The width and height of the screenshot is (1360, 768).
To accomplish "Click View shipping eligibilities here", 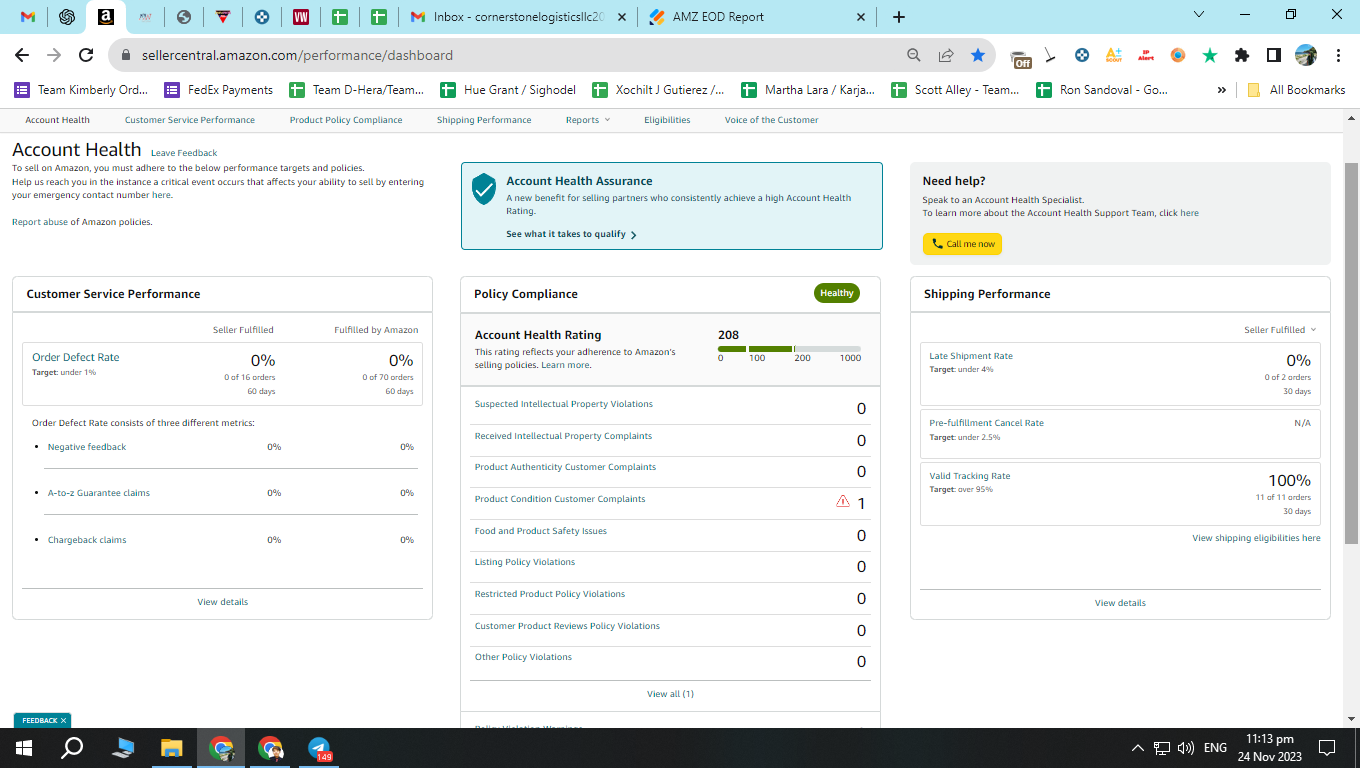I will pos(1256,538).
